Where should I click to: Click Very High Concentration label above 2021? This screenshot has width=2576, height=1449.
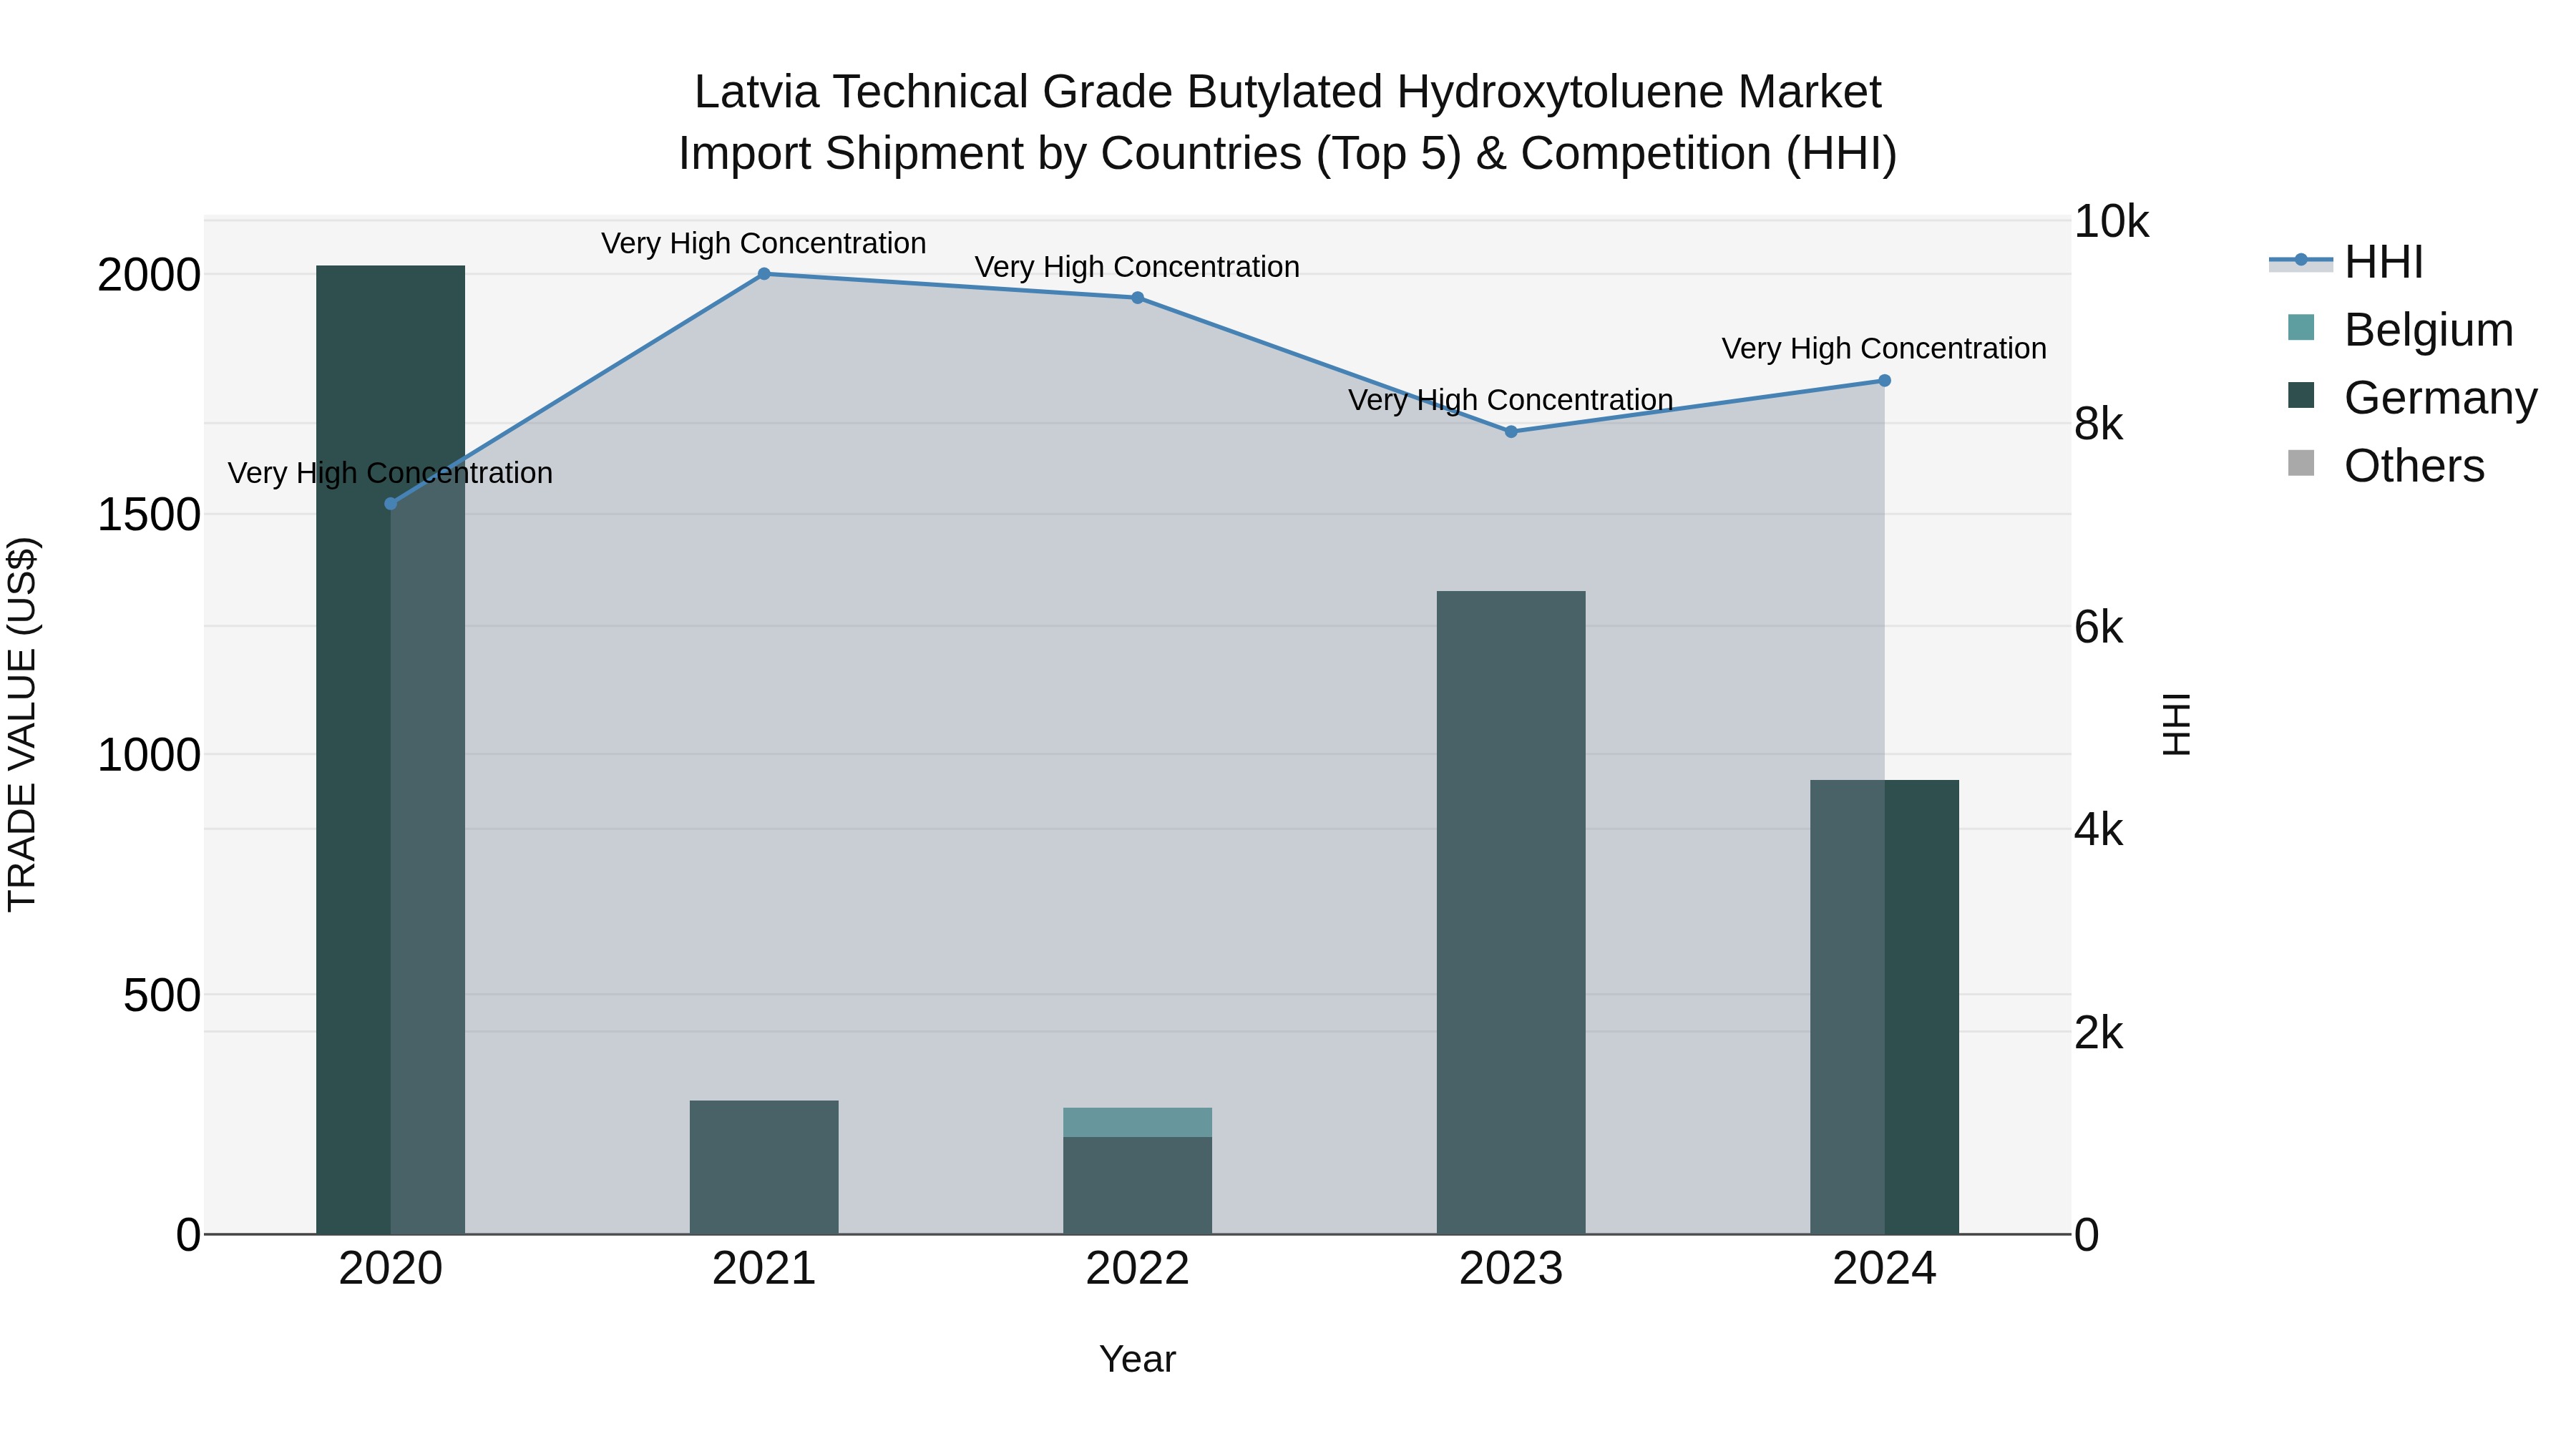764,243
